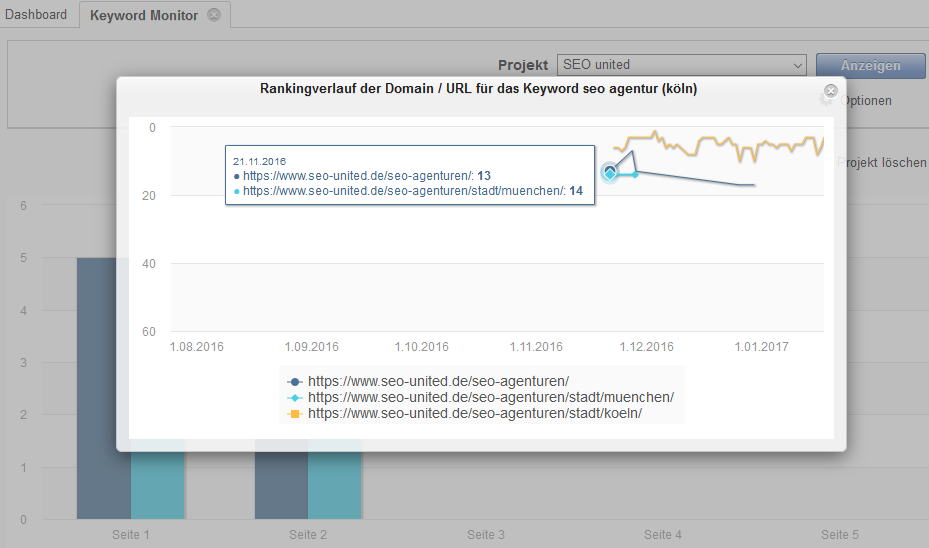This screenshot has height=548, width=929.
Task: Click the Seite 3 axis label
Action: pos(486,534)
